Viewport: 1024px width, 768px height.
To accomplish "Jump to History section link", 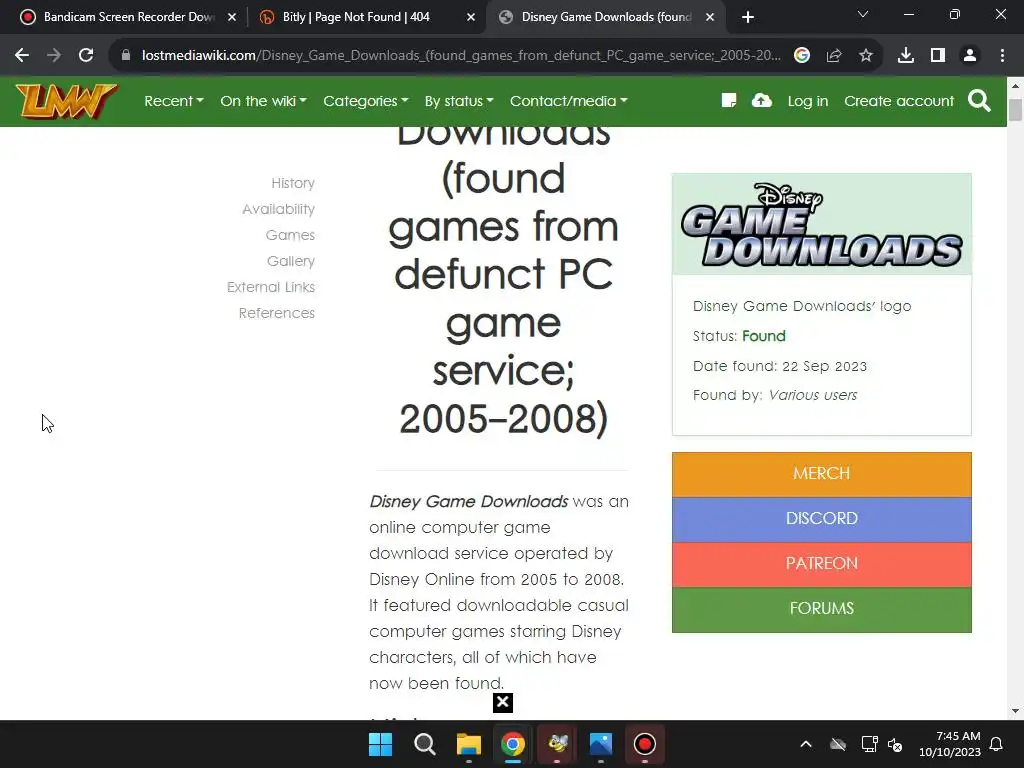I will [x=293, y=183].
